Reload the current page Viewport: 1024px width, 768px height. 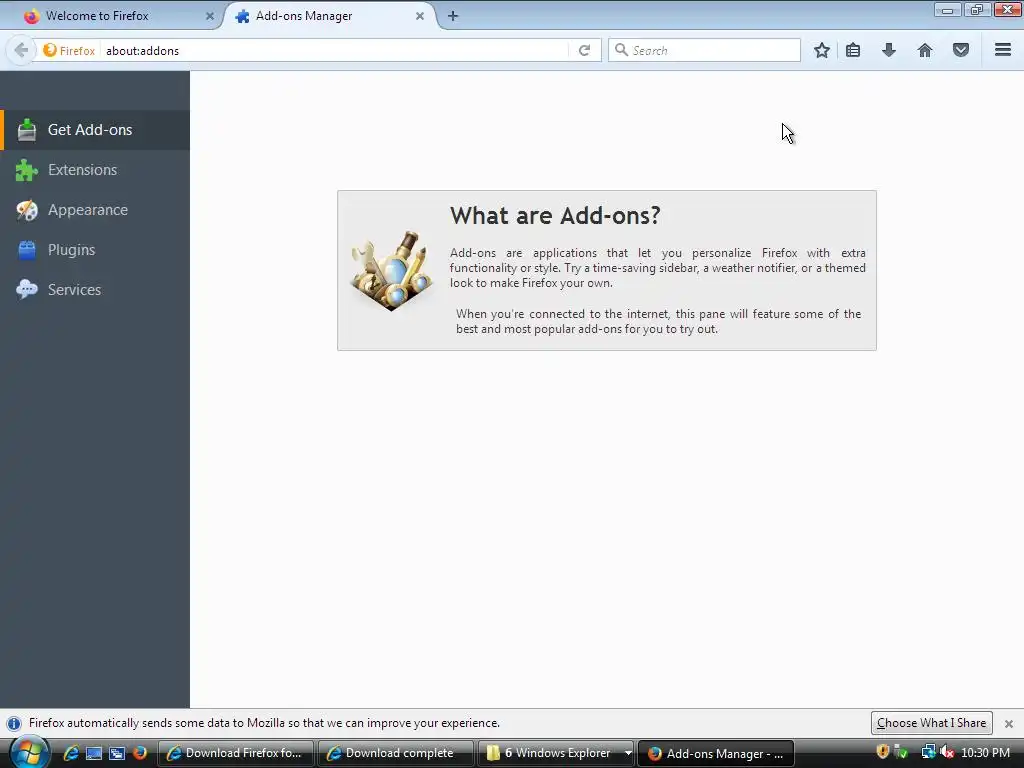[584, 50]
